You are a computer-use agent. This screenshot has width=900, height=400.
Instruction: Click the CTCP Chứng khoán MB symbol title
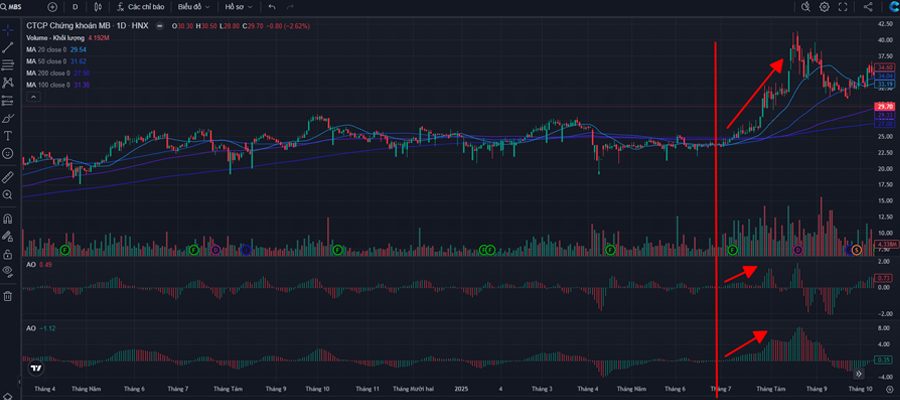(x=87, y=26)
